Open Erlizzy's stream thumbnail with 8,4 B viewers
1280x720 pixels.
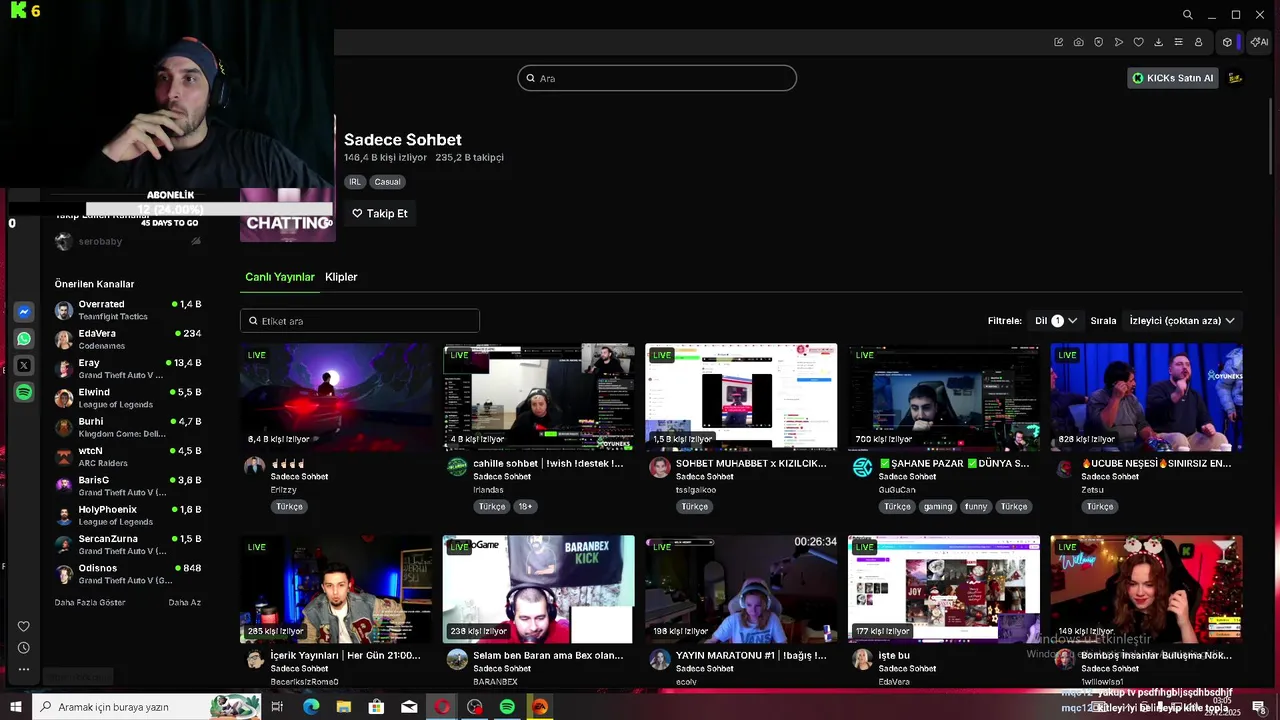click(336, 398)
